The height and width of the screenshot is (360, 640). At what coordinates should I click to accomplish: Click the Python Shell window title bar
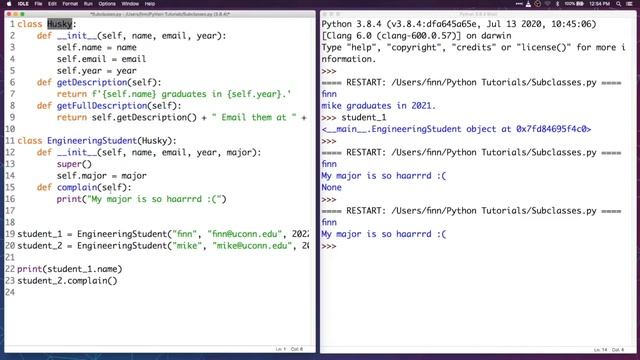pyautogui.click(x=478, y=14)
